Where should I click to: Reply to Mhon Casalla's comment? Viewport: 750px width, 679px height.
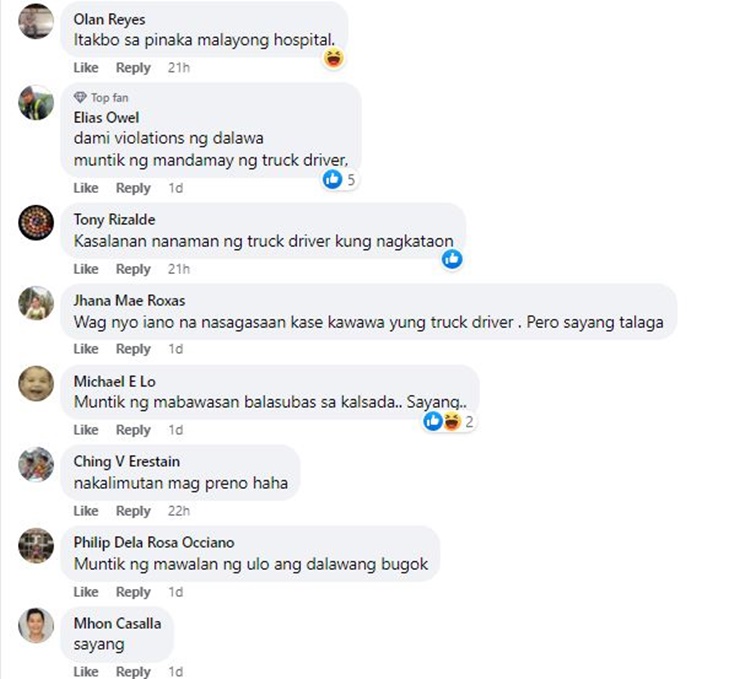pyautogui.click(x=133, y=672)
